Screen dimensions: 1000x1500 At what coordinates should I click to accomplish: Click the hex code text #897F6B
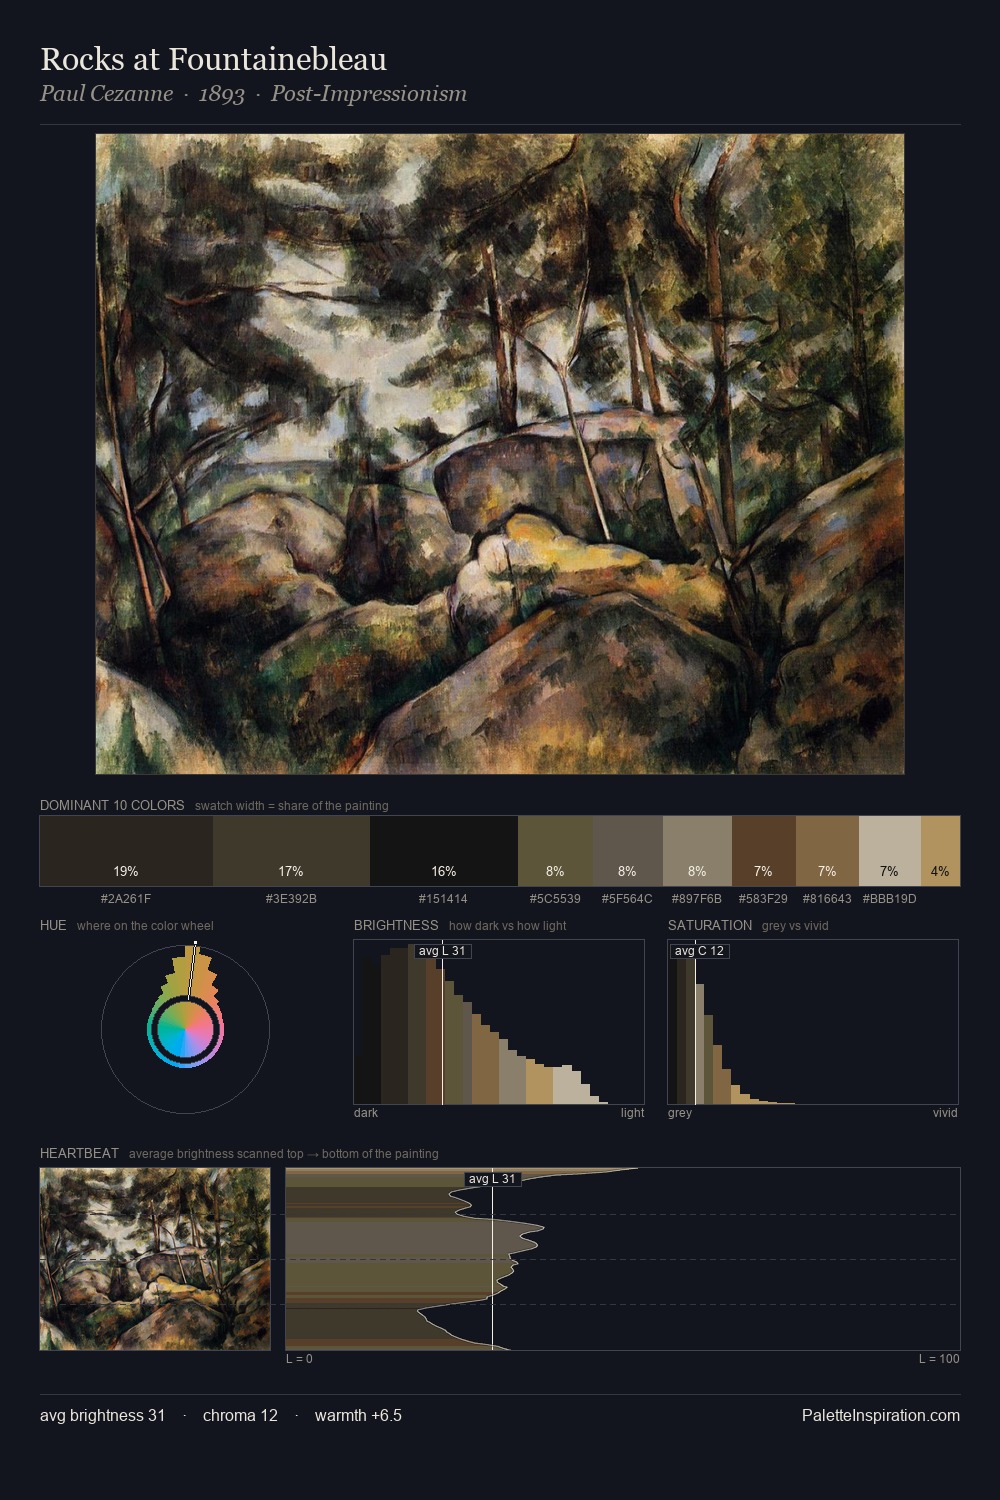coord(697,899)
